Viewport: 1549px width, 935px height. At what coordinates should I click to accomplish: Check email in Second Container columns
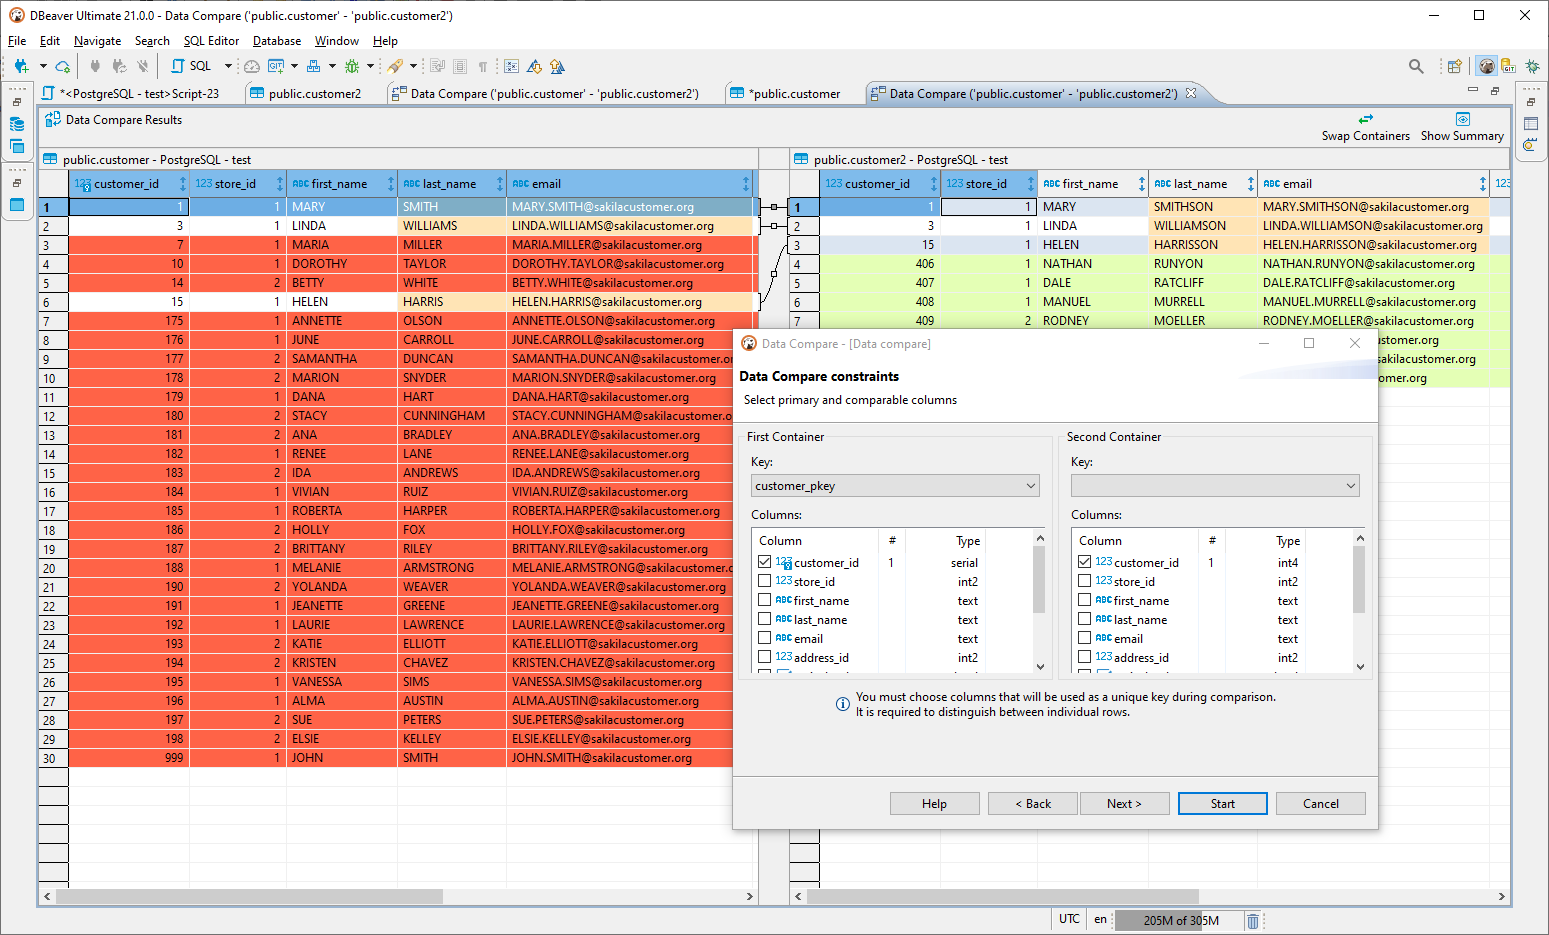(x=1085, y=638)
